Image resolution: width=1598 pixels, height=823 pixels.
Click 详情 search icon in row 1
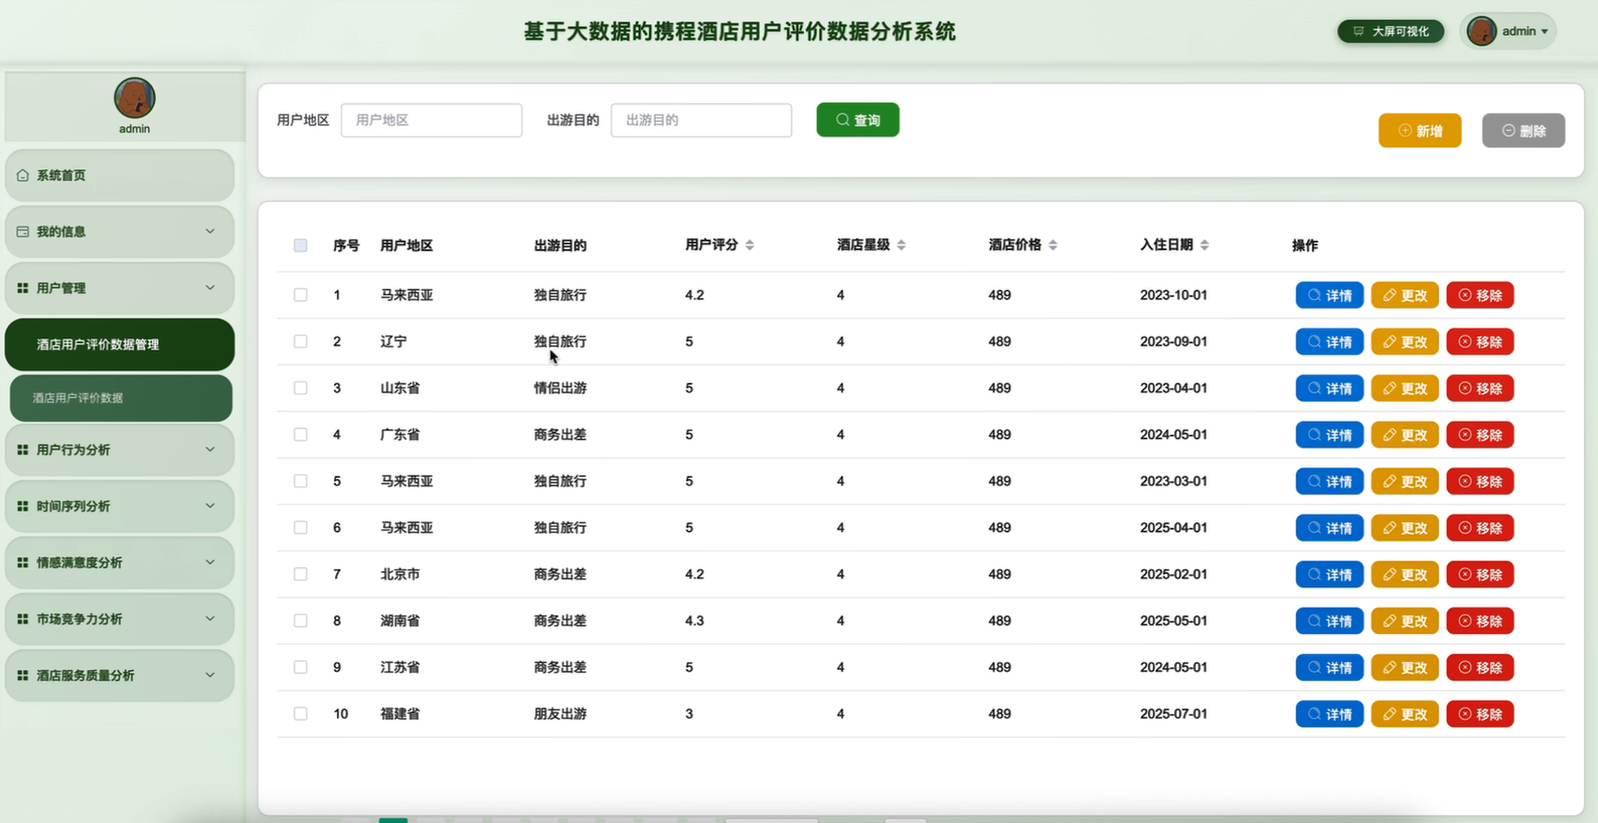coord(1314,295)
